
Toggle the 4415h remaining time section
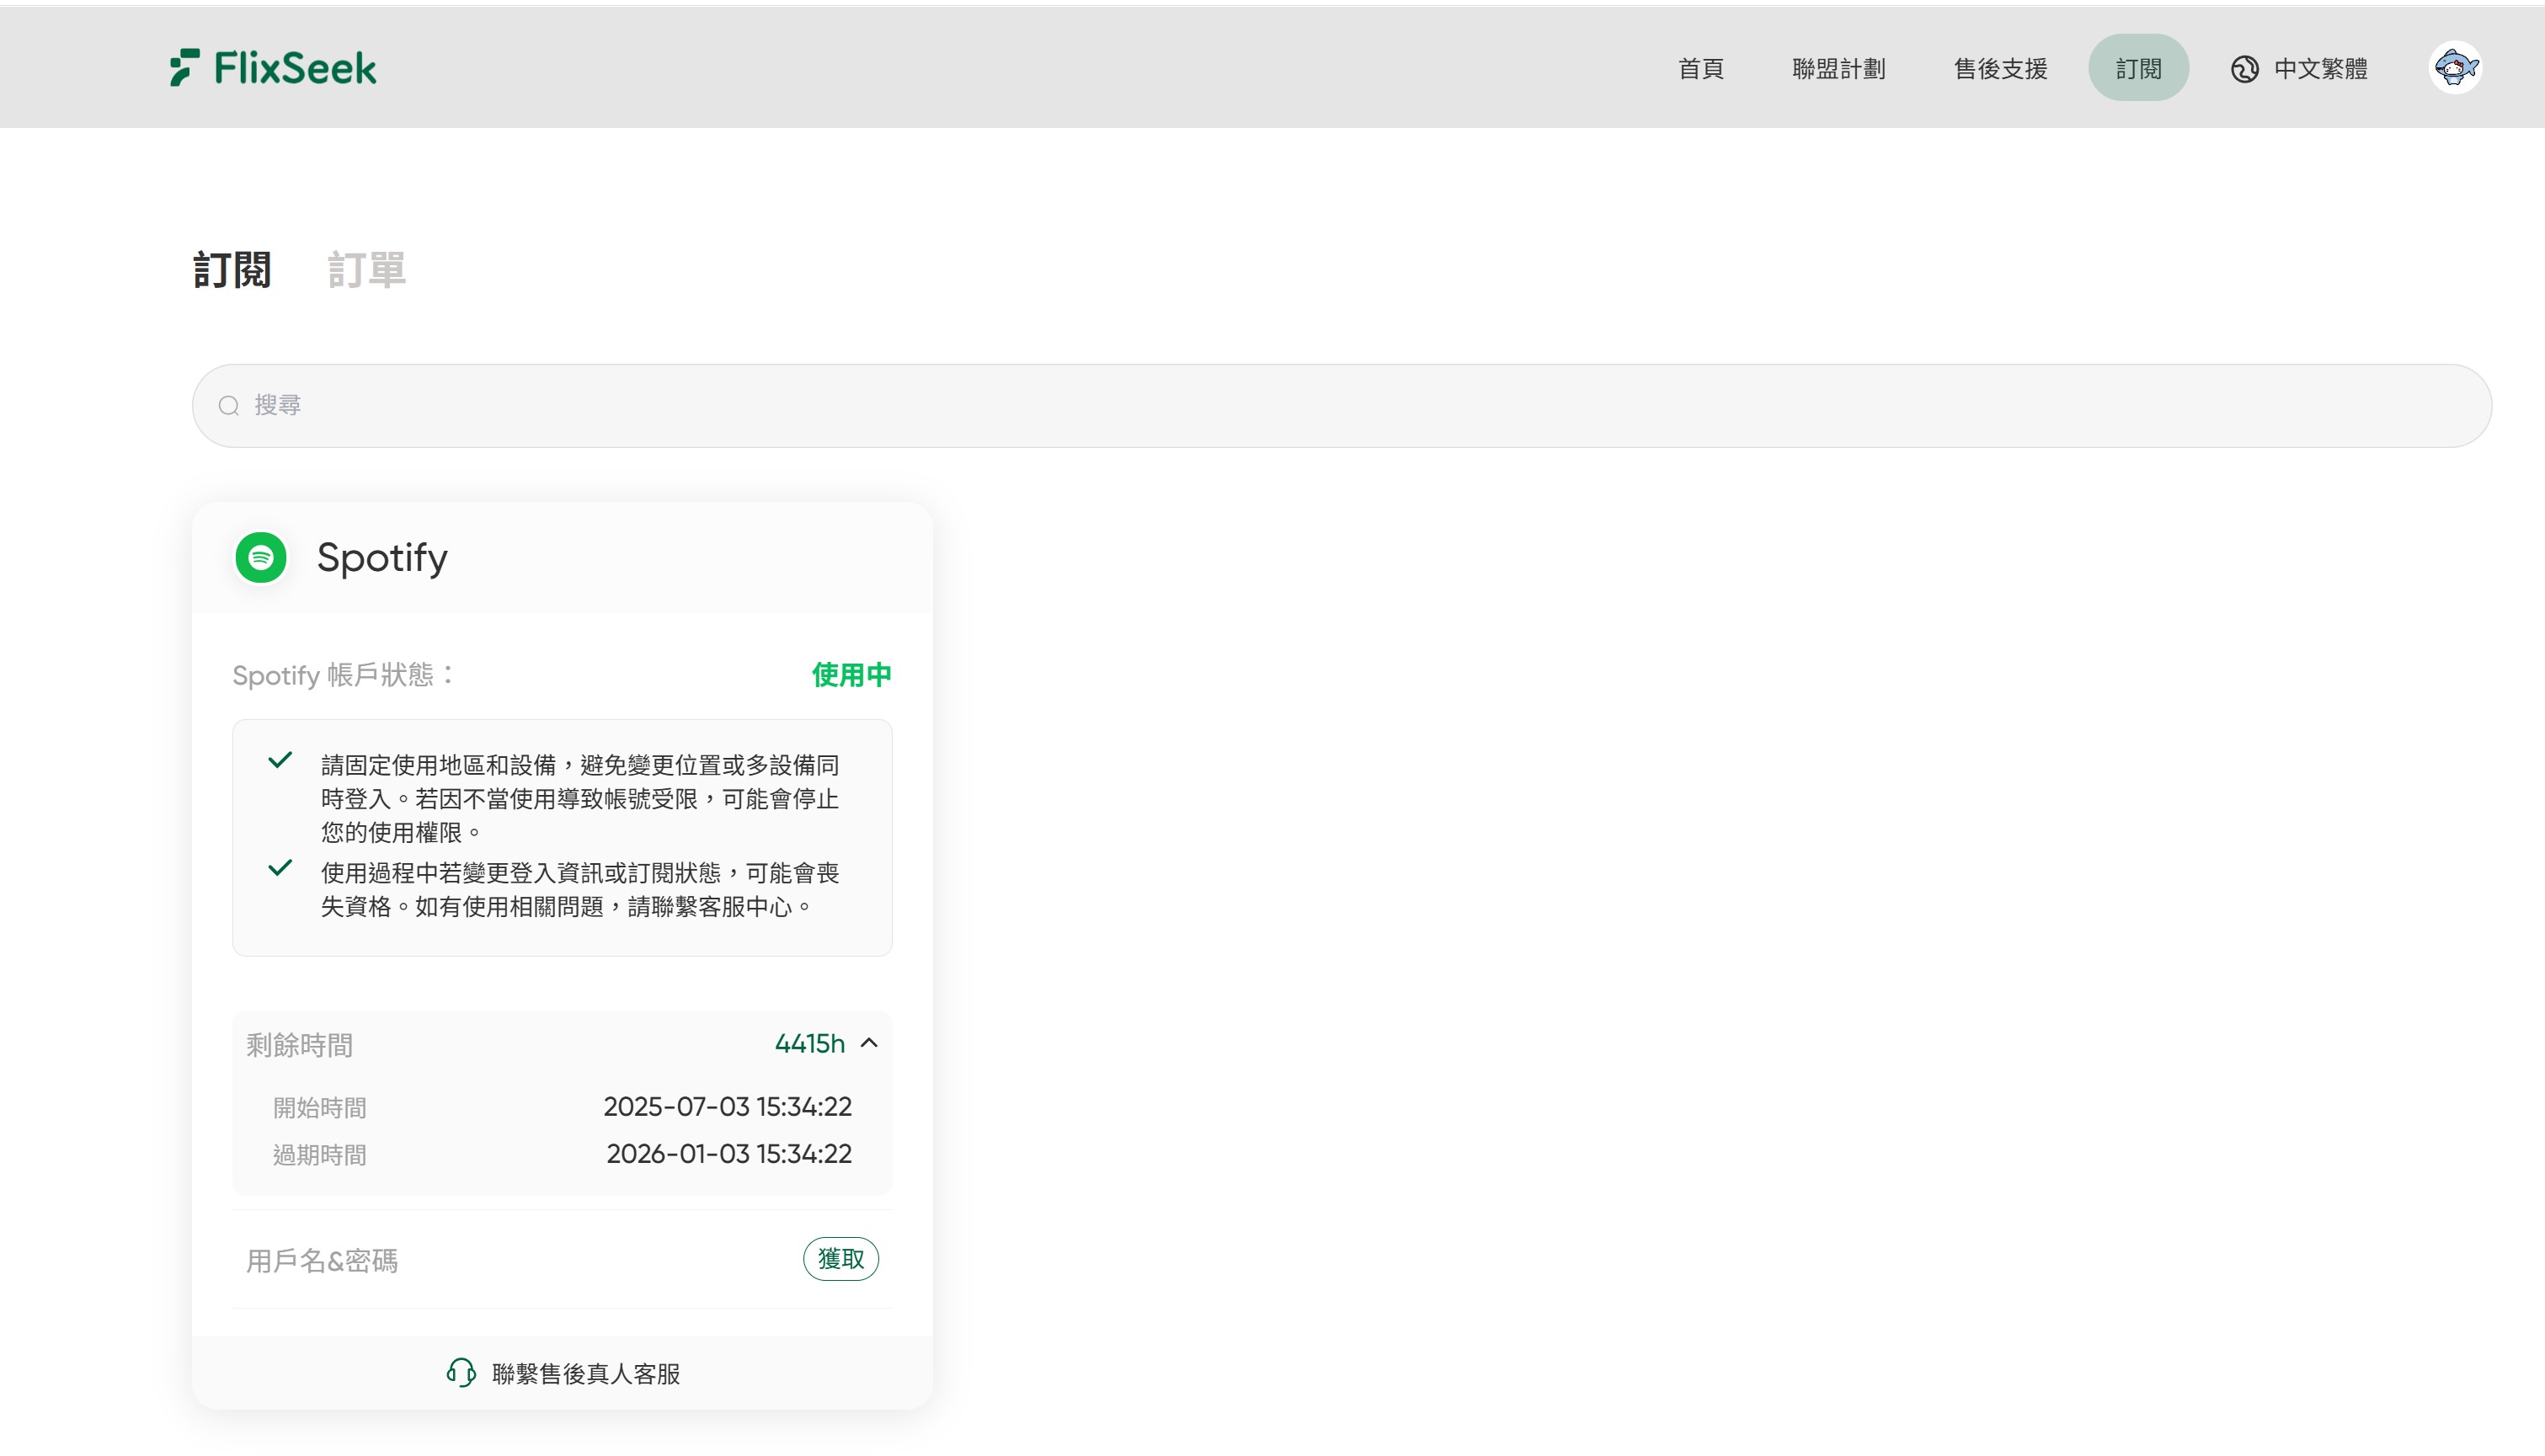coord(809,1043)
